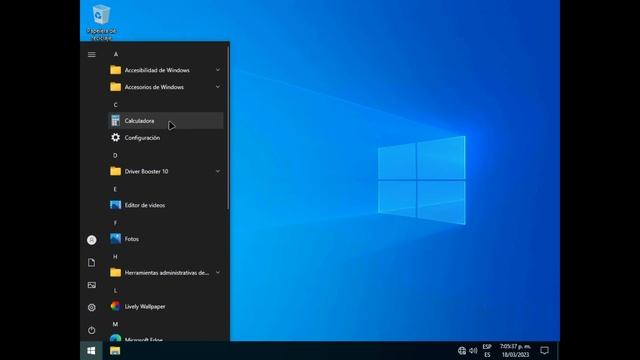The width and height of the screenshot is (640, 360).
Task: Select the letter C group header
Action: point(116,105)
